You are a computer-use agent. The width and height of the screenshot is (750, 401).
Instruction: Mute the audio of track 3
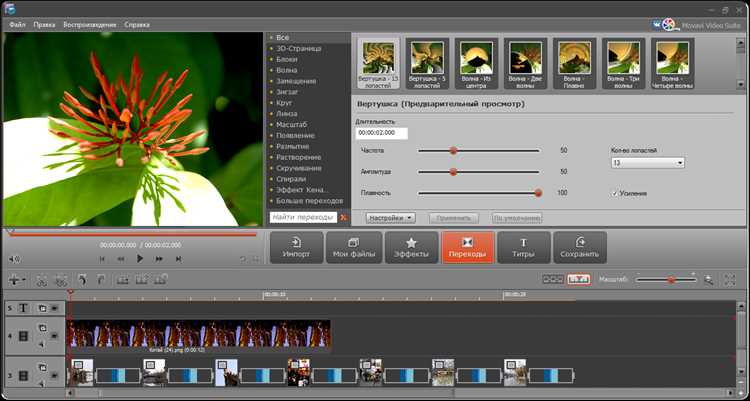point(42,384)
